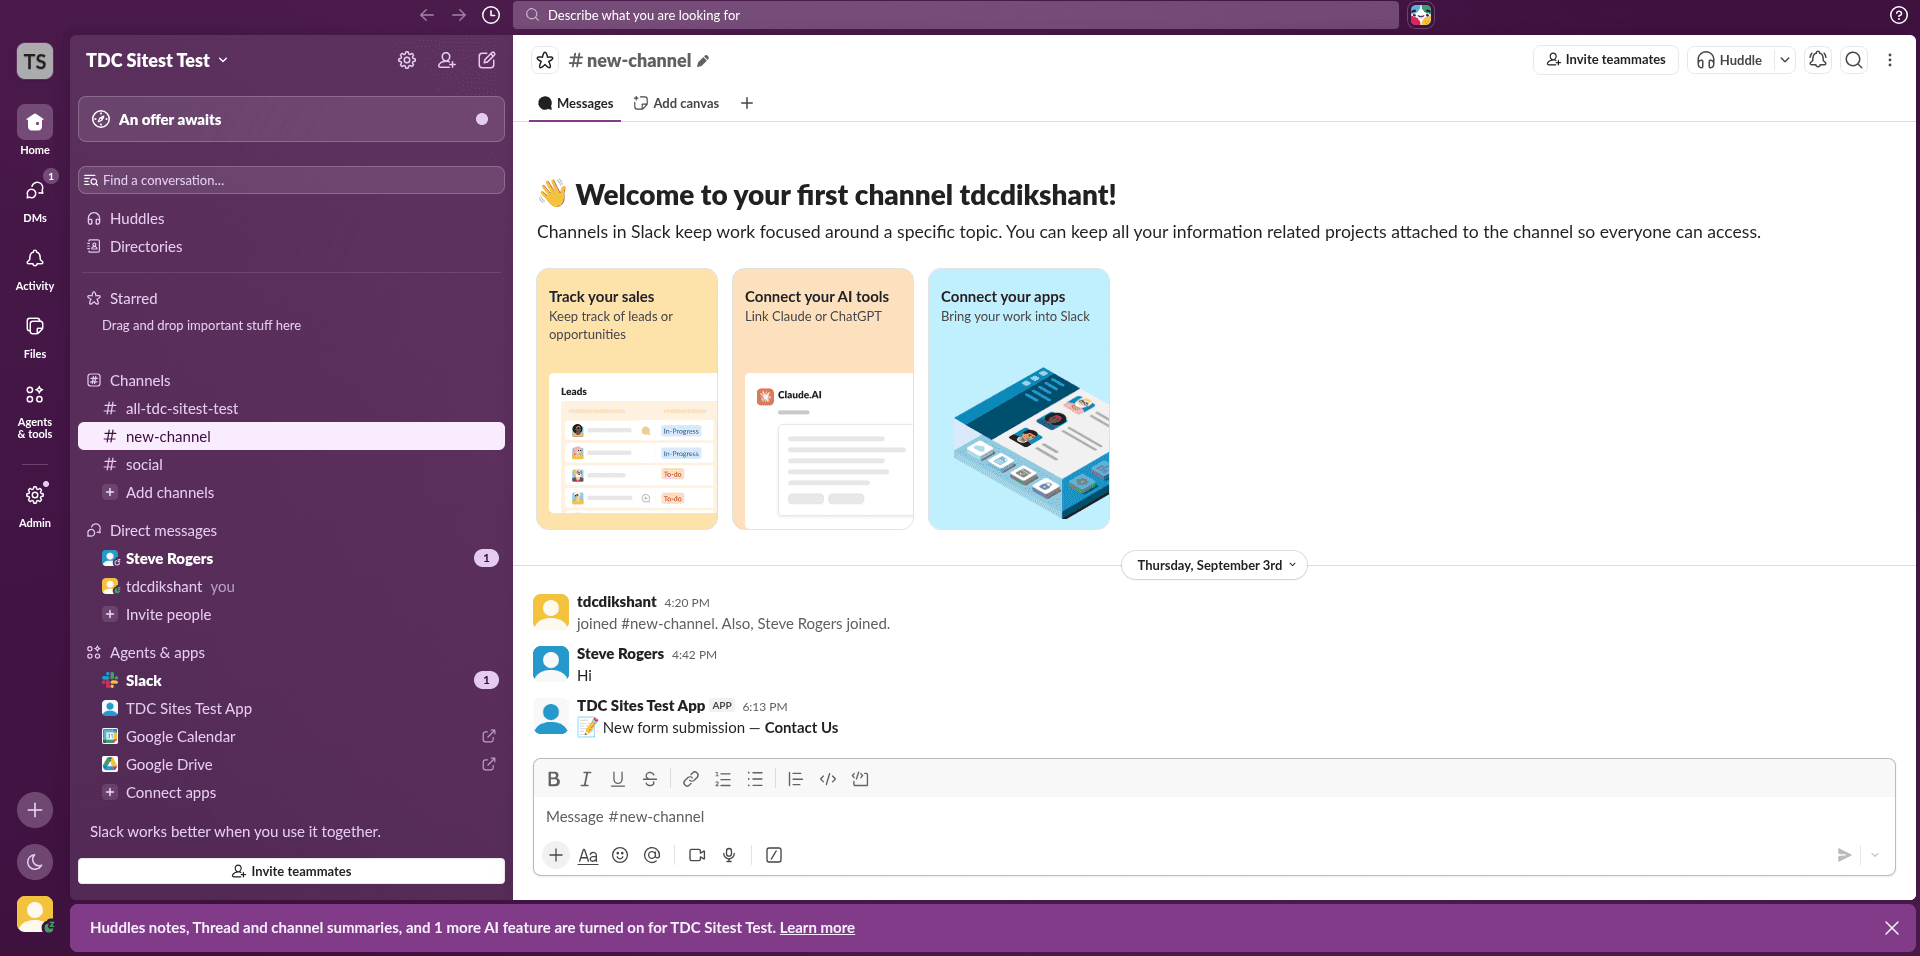The width and height of the screenshot is (1920, 956).
Task: Open the Add canvas tab
Action: click(676, 103)
